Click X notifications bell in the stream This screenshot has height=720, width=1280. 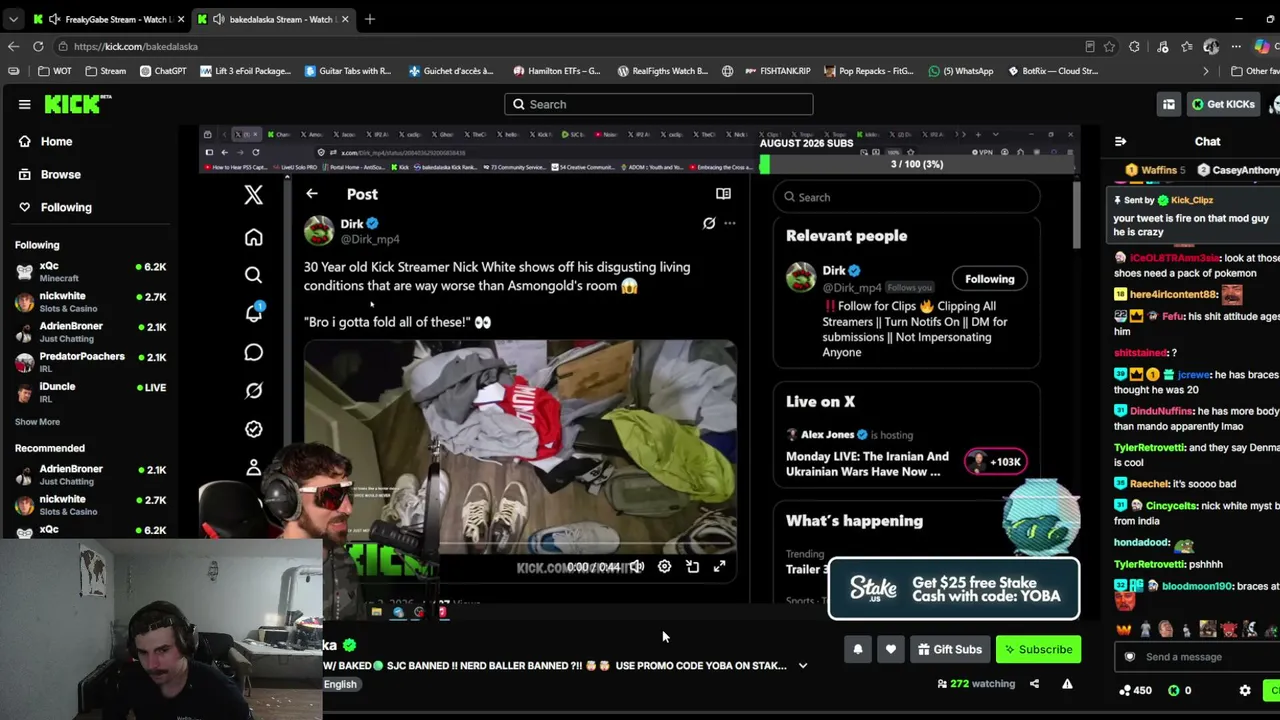pyautogui.click(x=253, y=314)
